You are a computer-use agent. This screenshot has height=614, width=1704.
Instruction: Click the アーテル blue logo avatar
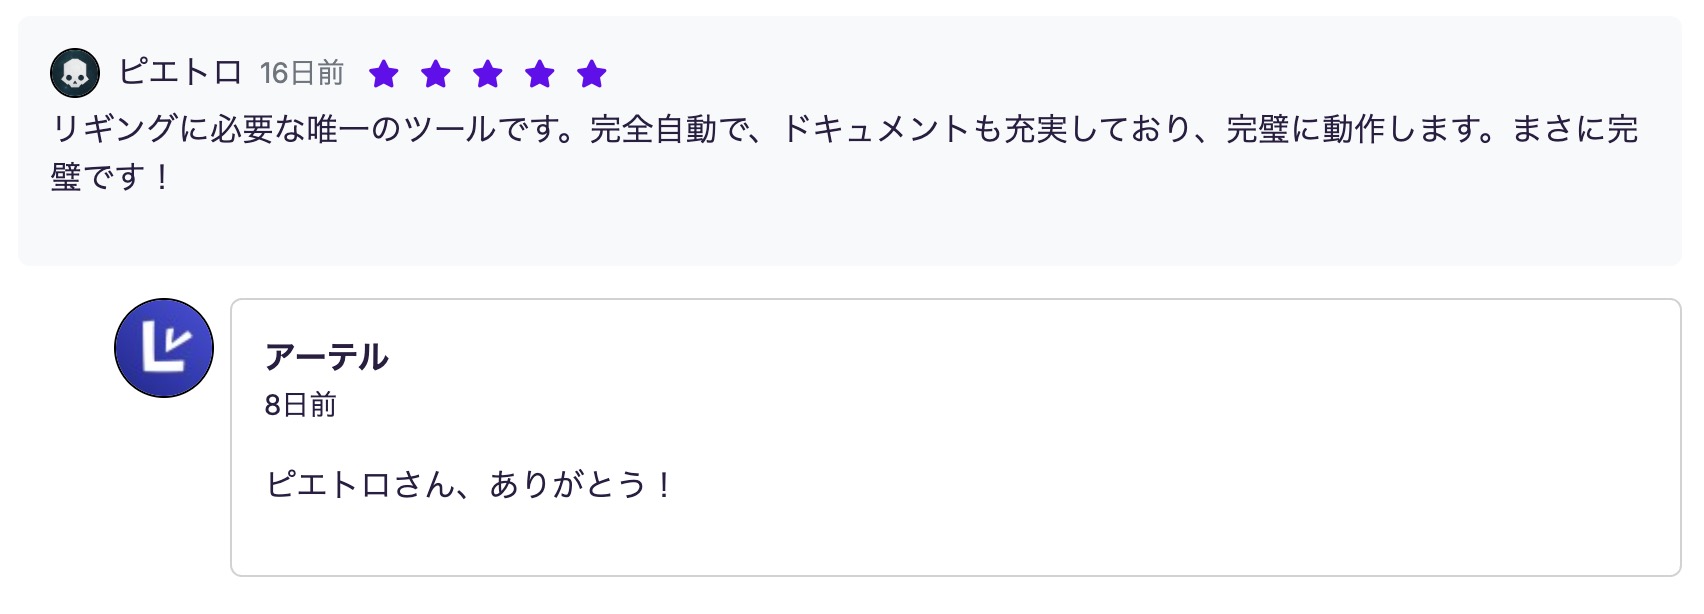click(x=164, y=348)
